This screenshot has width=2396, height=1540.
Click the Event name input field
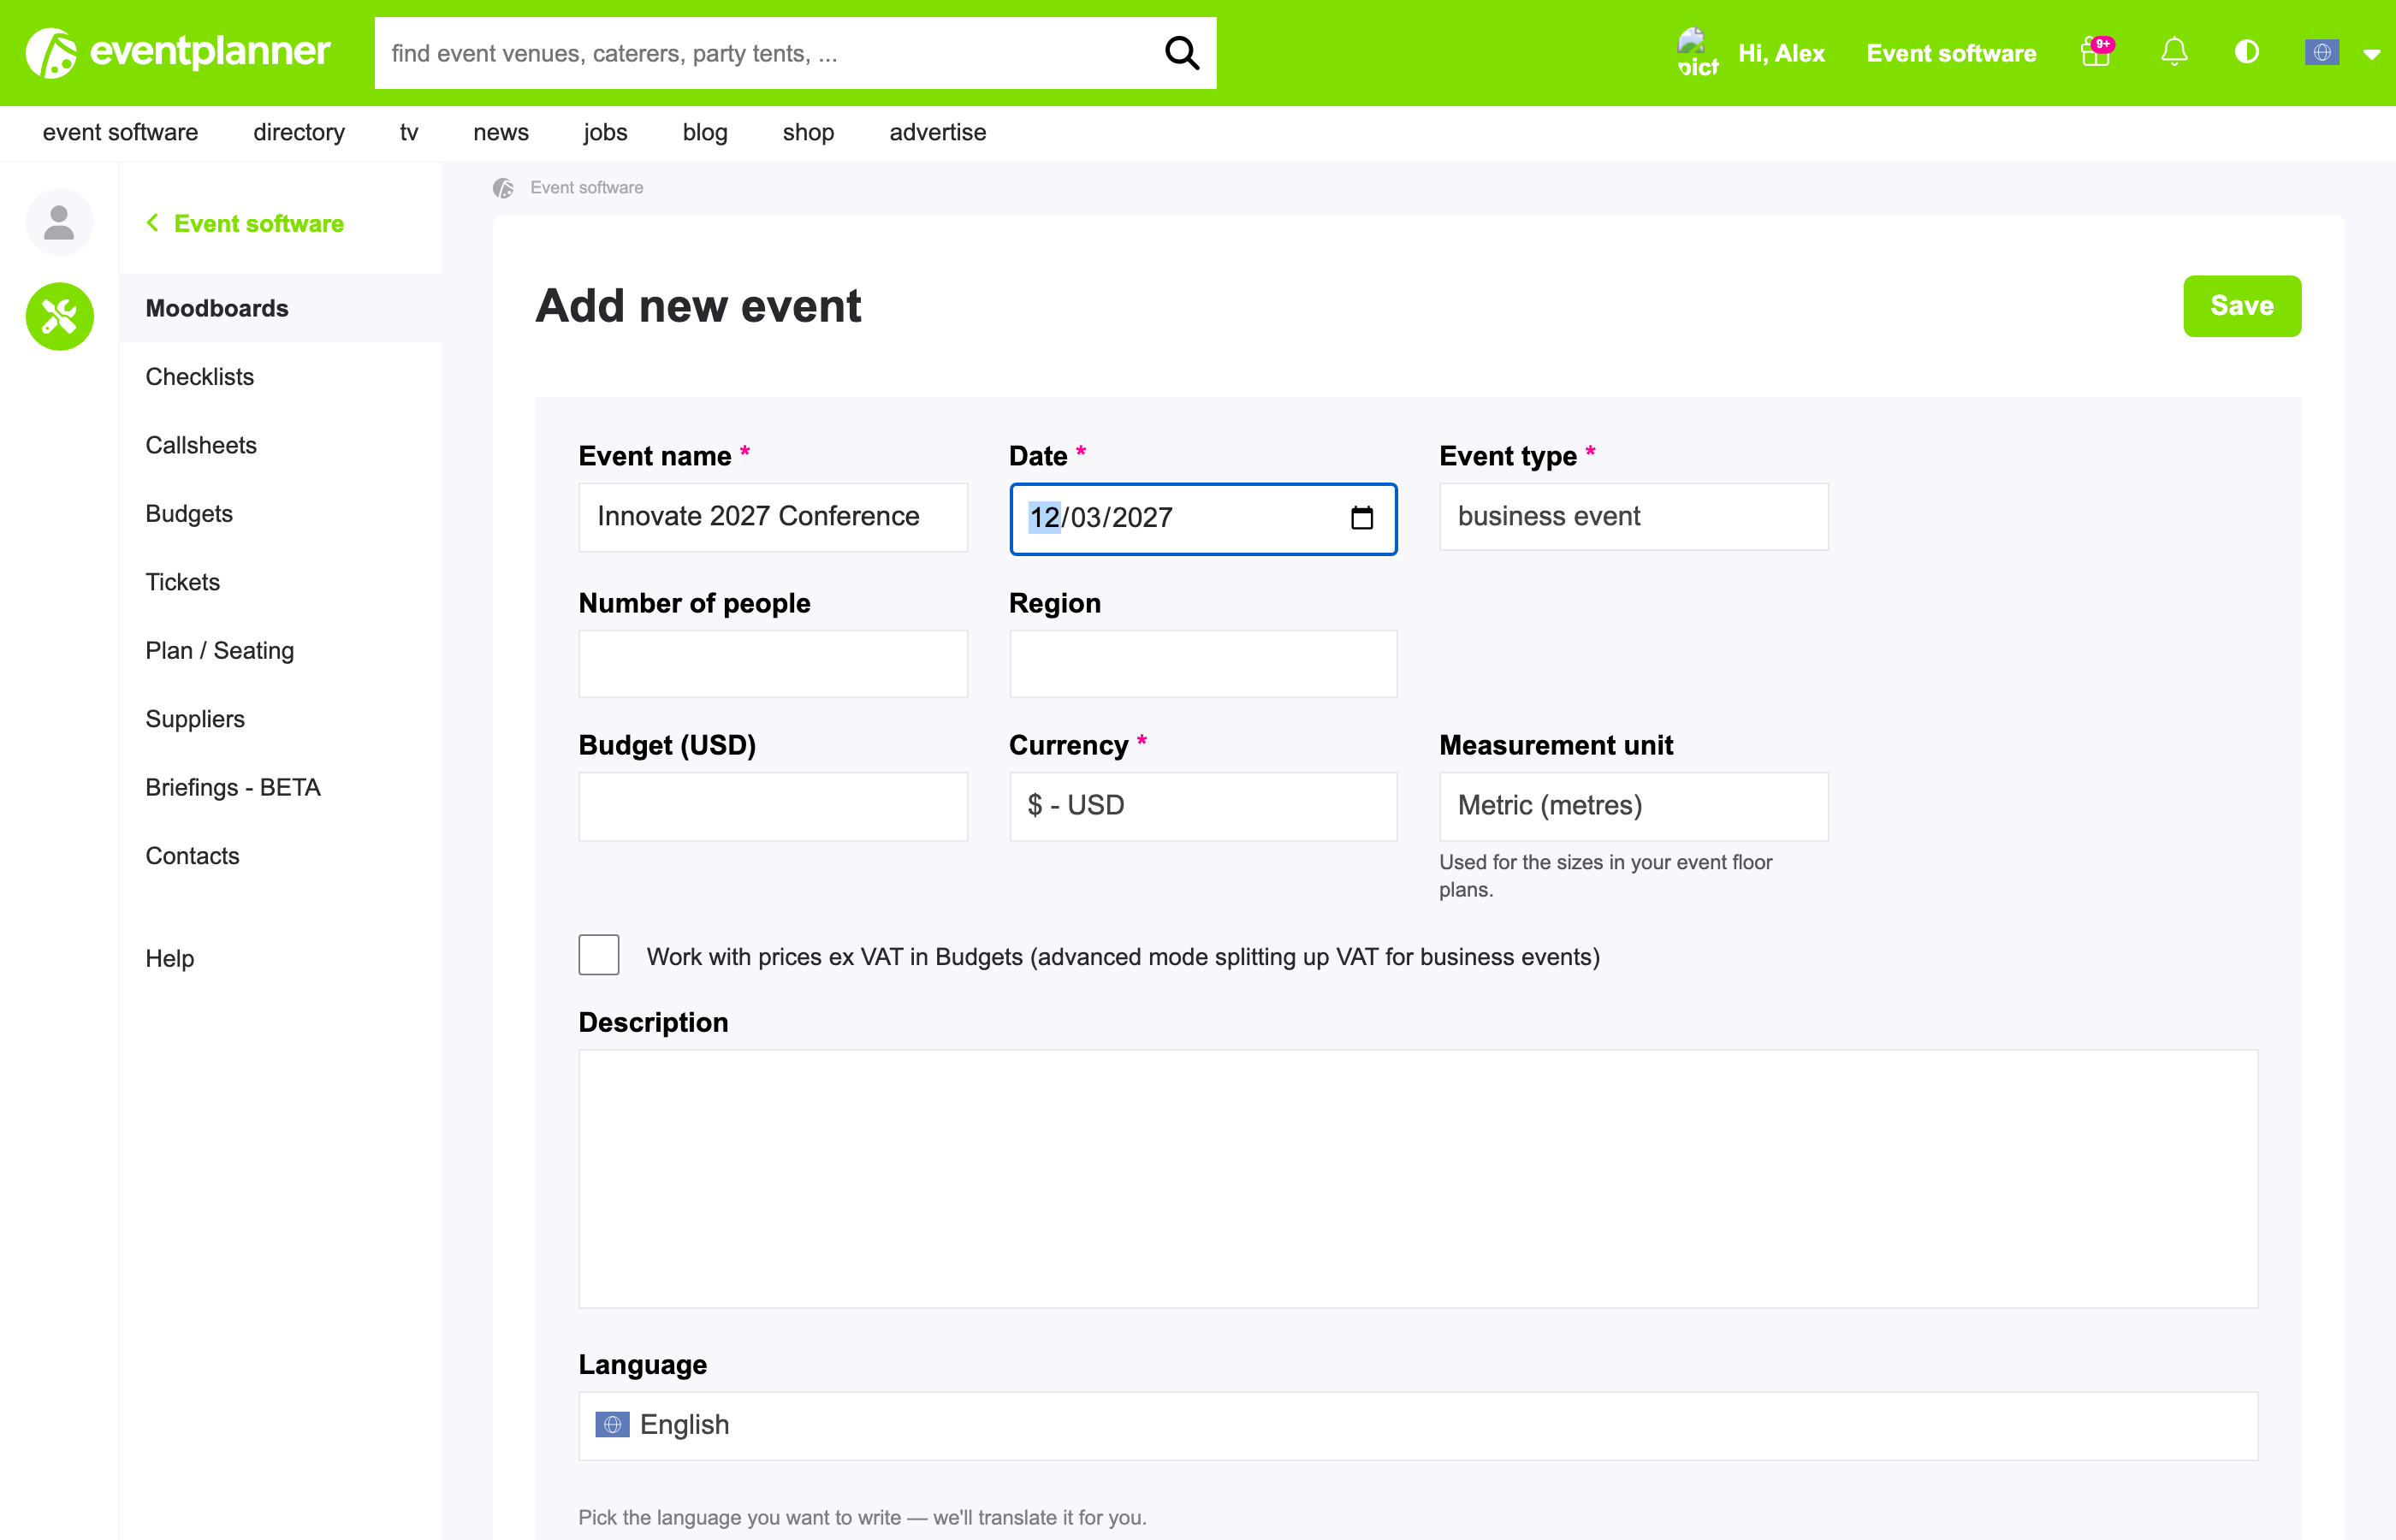tap(773, 517)
